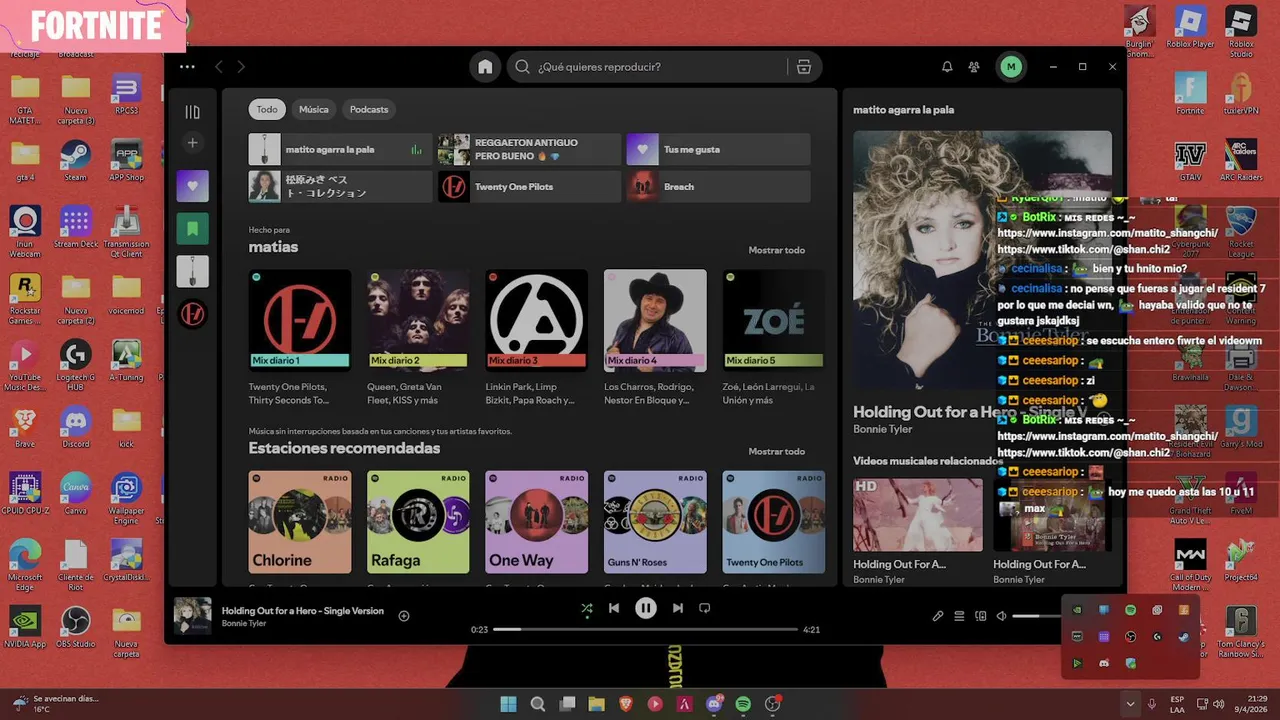Image resolution: width=1280 pixels, height=720 pixels.
Task: Select the 'Todo' filter chip
Action: click(x=267, y=109)
